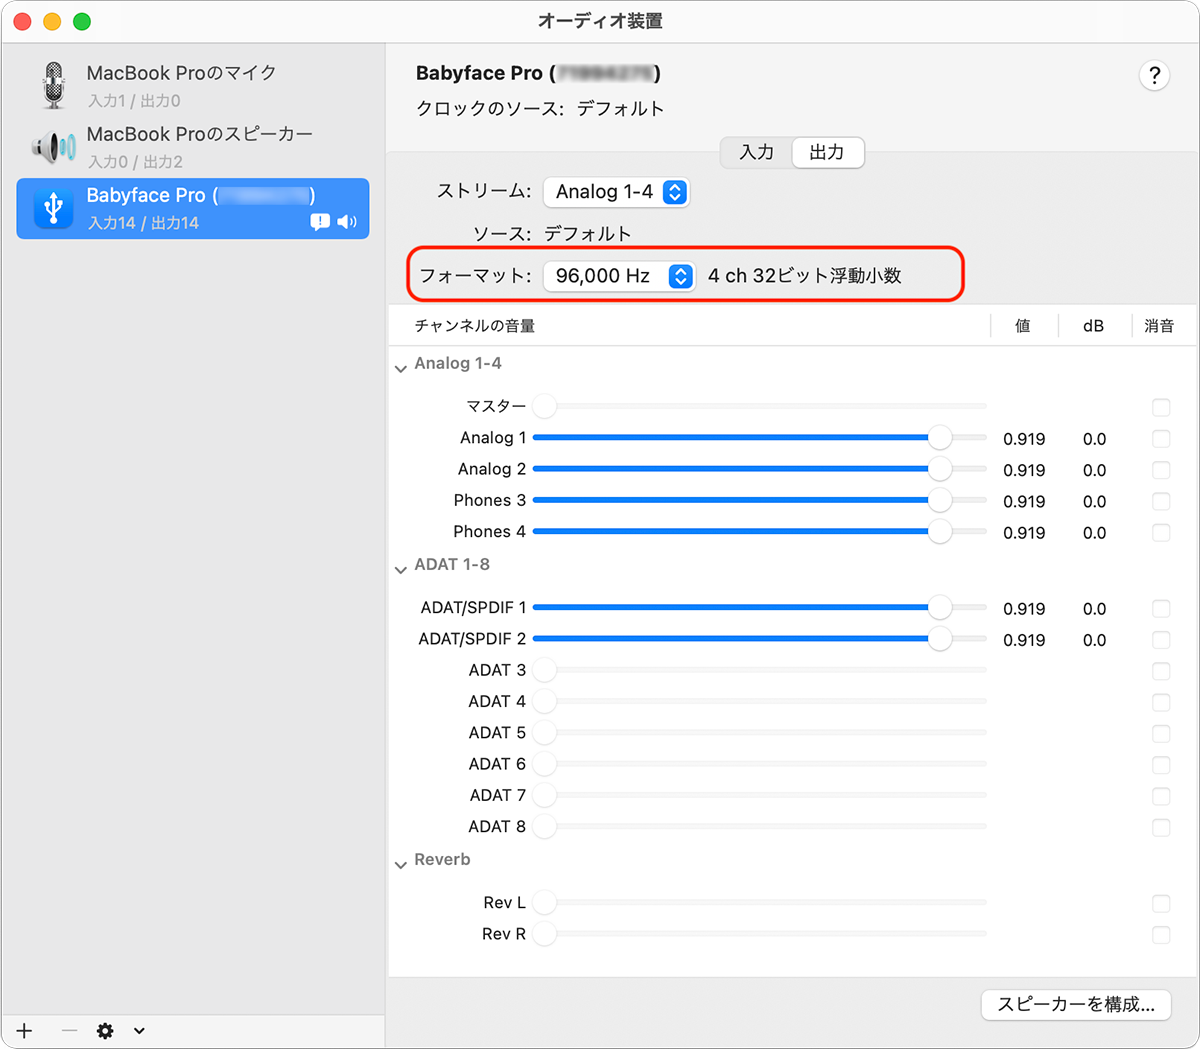1200x1049 pixels.
Task: Click the plus icon to add device
Action: pyautogui.click(x=25, y=1031)
